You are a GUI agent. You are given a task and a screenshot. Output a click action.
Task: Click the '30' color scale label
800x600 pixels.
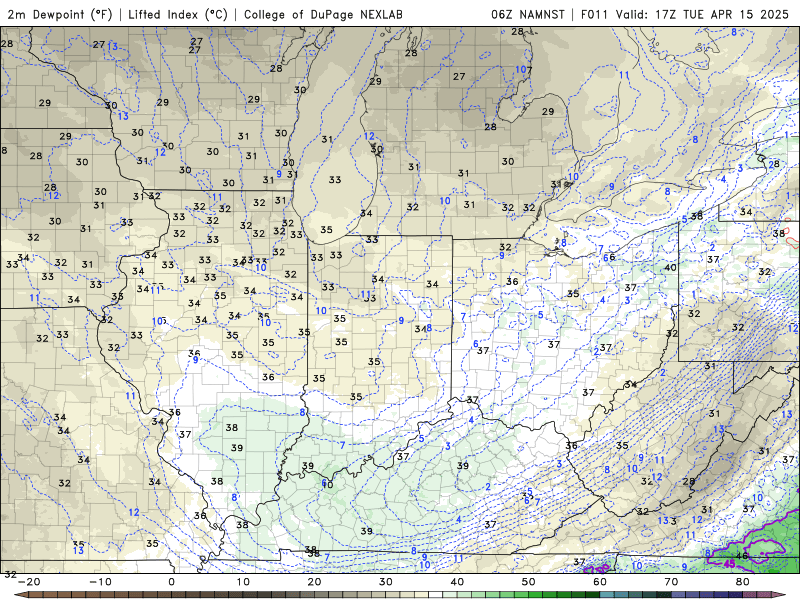(386, 582)
